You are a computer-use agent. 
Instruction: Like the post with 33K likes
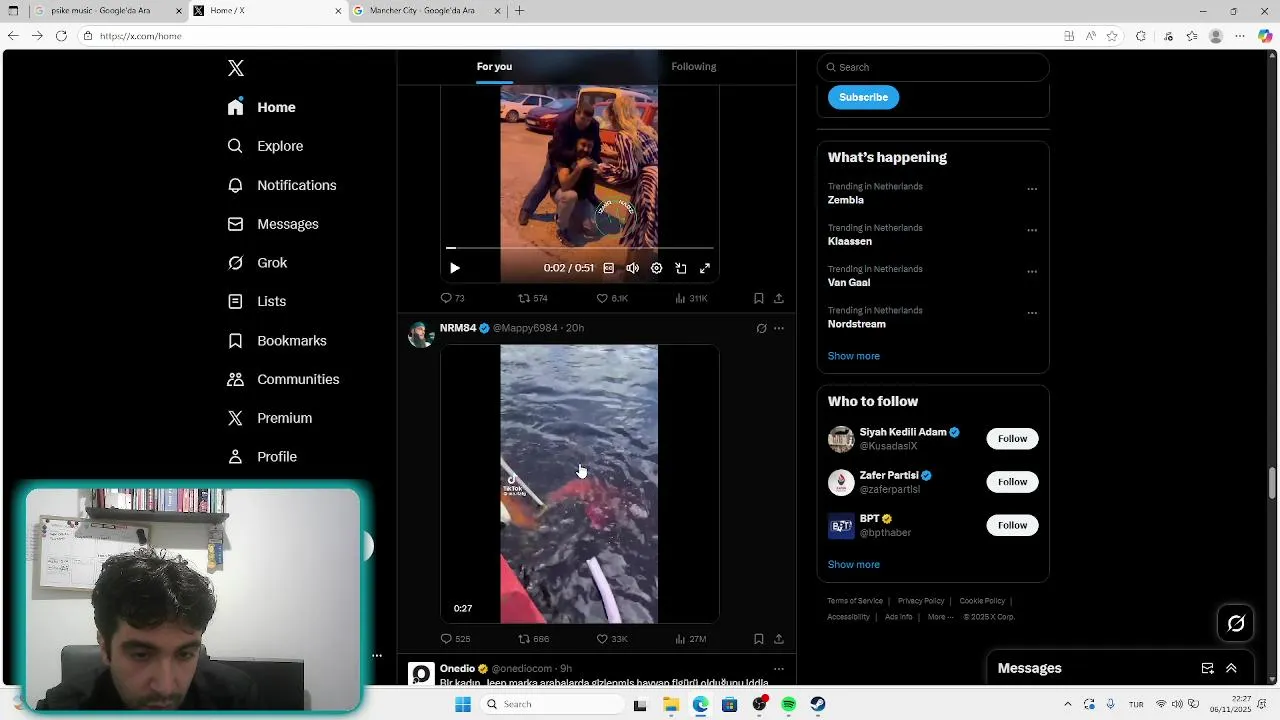click(x=612, y=639)
